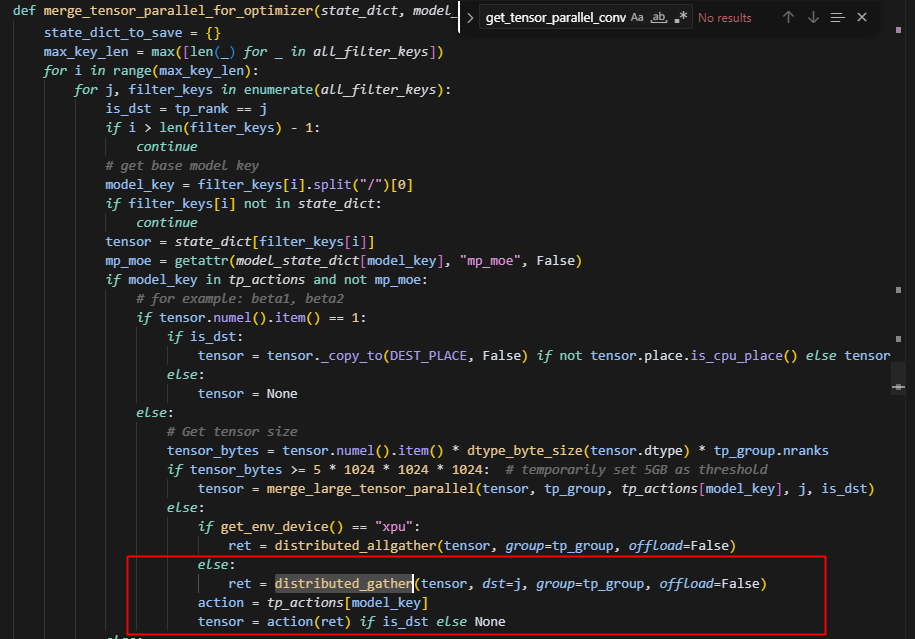915x639 pixels.
Task: Toggle Find in Selection icon
Action: 838,18
